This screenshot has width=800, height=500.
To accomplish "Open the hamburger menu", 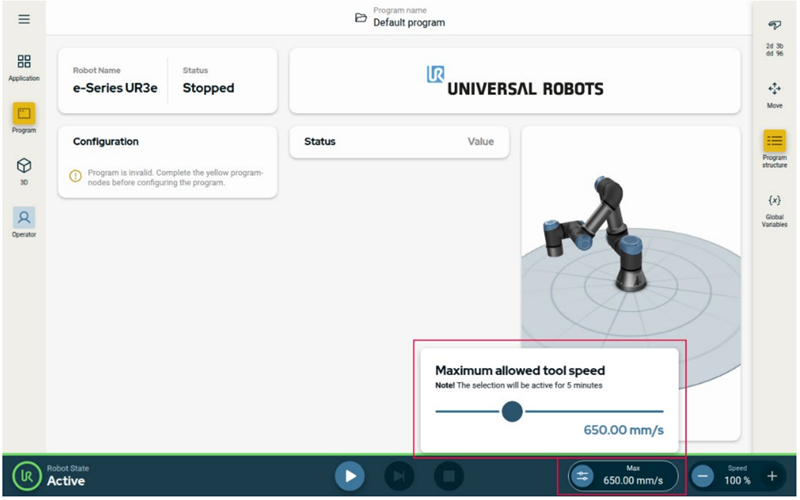I will tap(24, 20).
